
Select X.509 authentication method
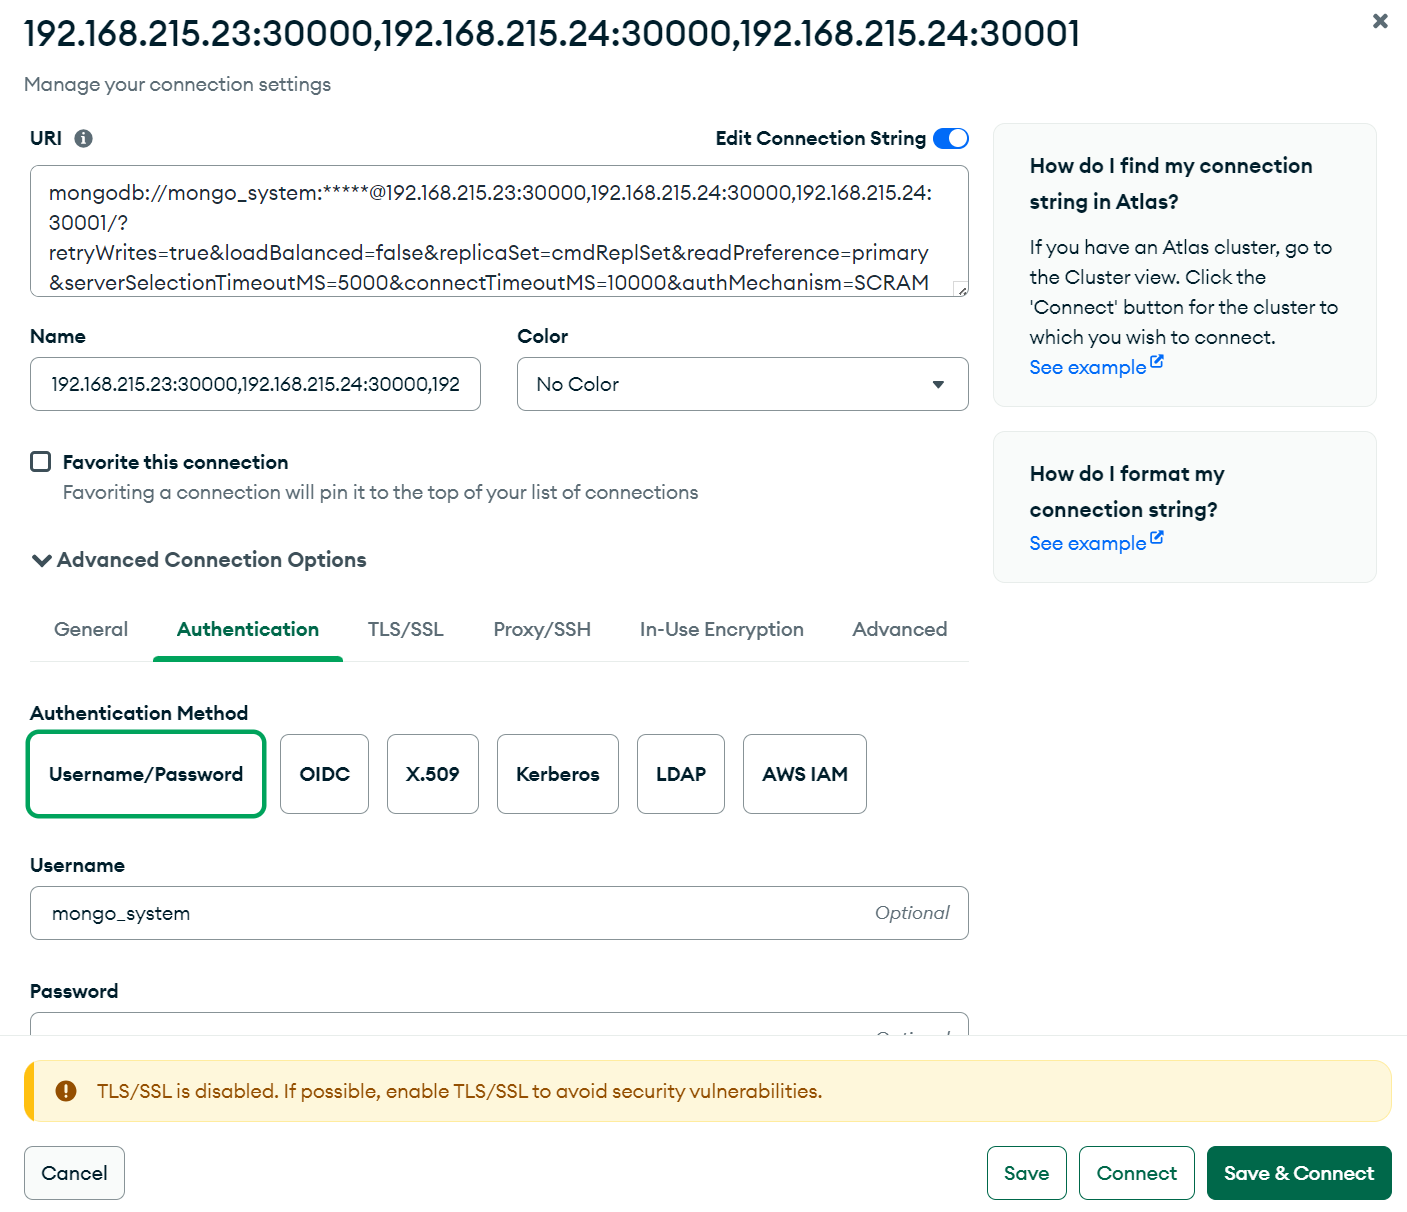pyautogui.click(x=433, y=774)
